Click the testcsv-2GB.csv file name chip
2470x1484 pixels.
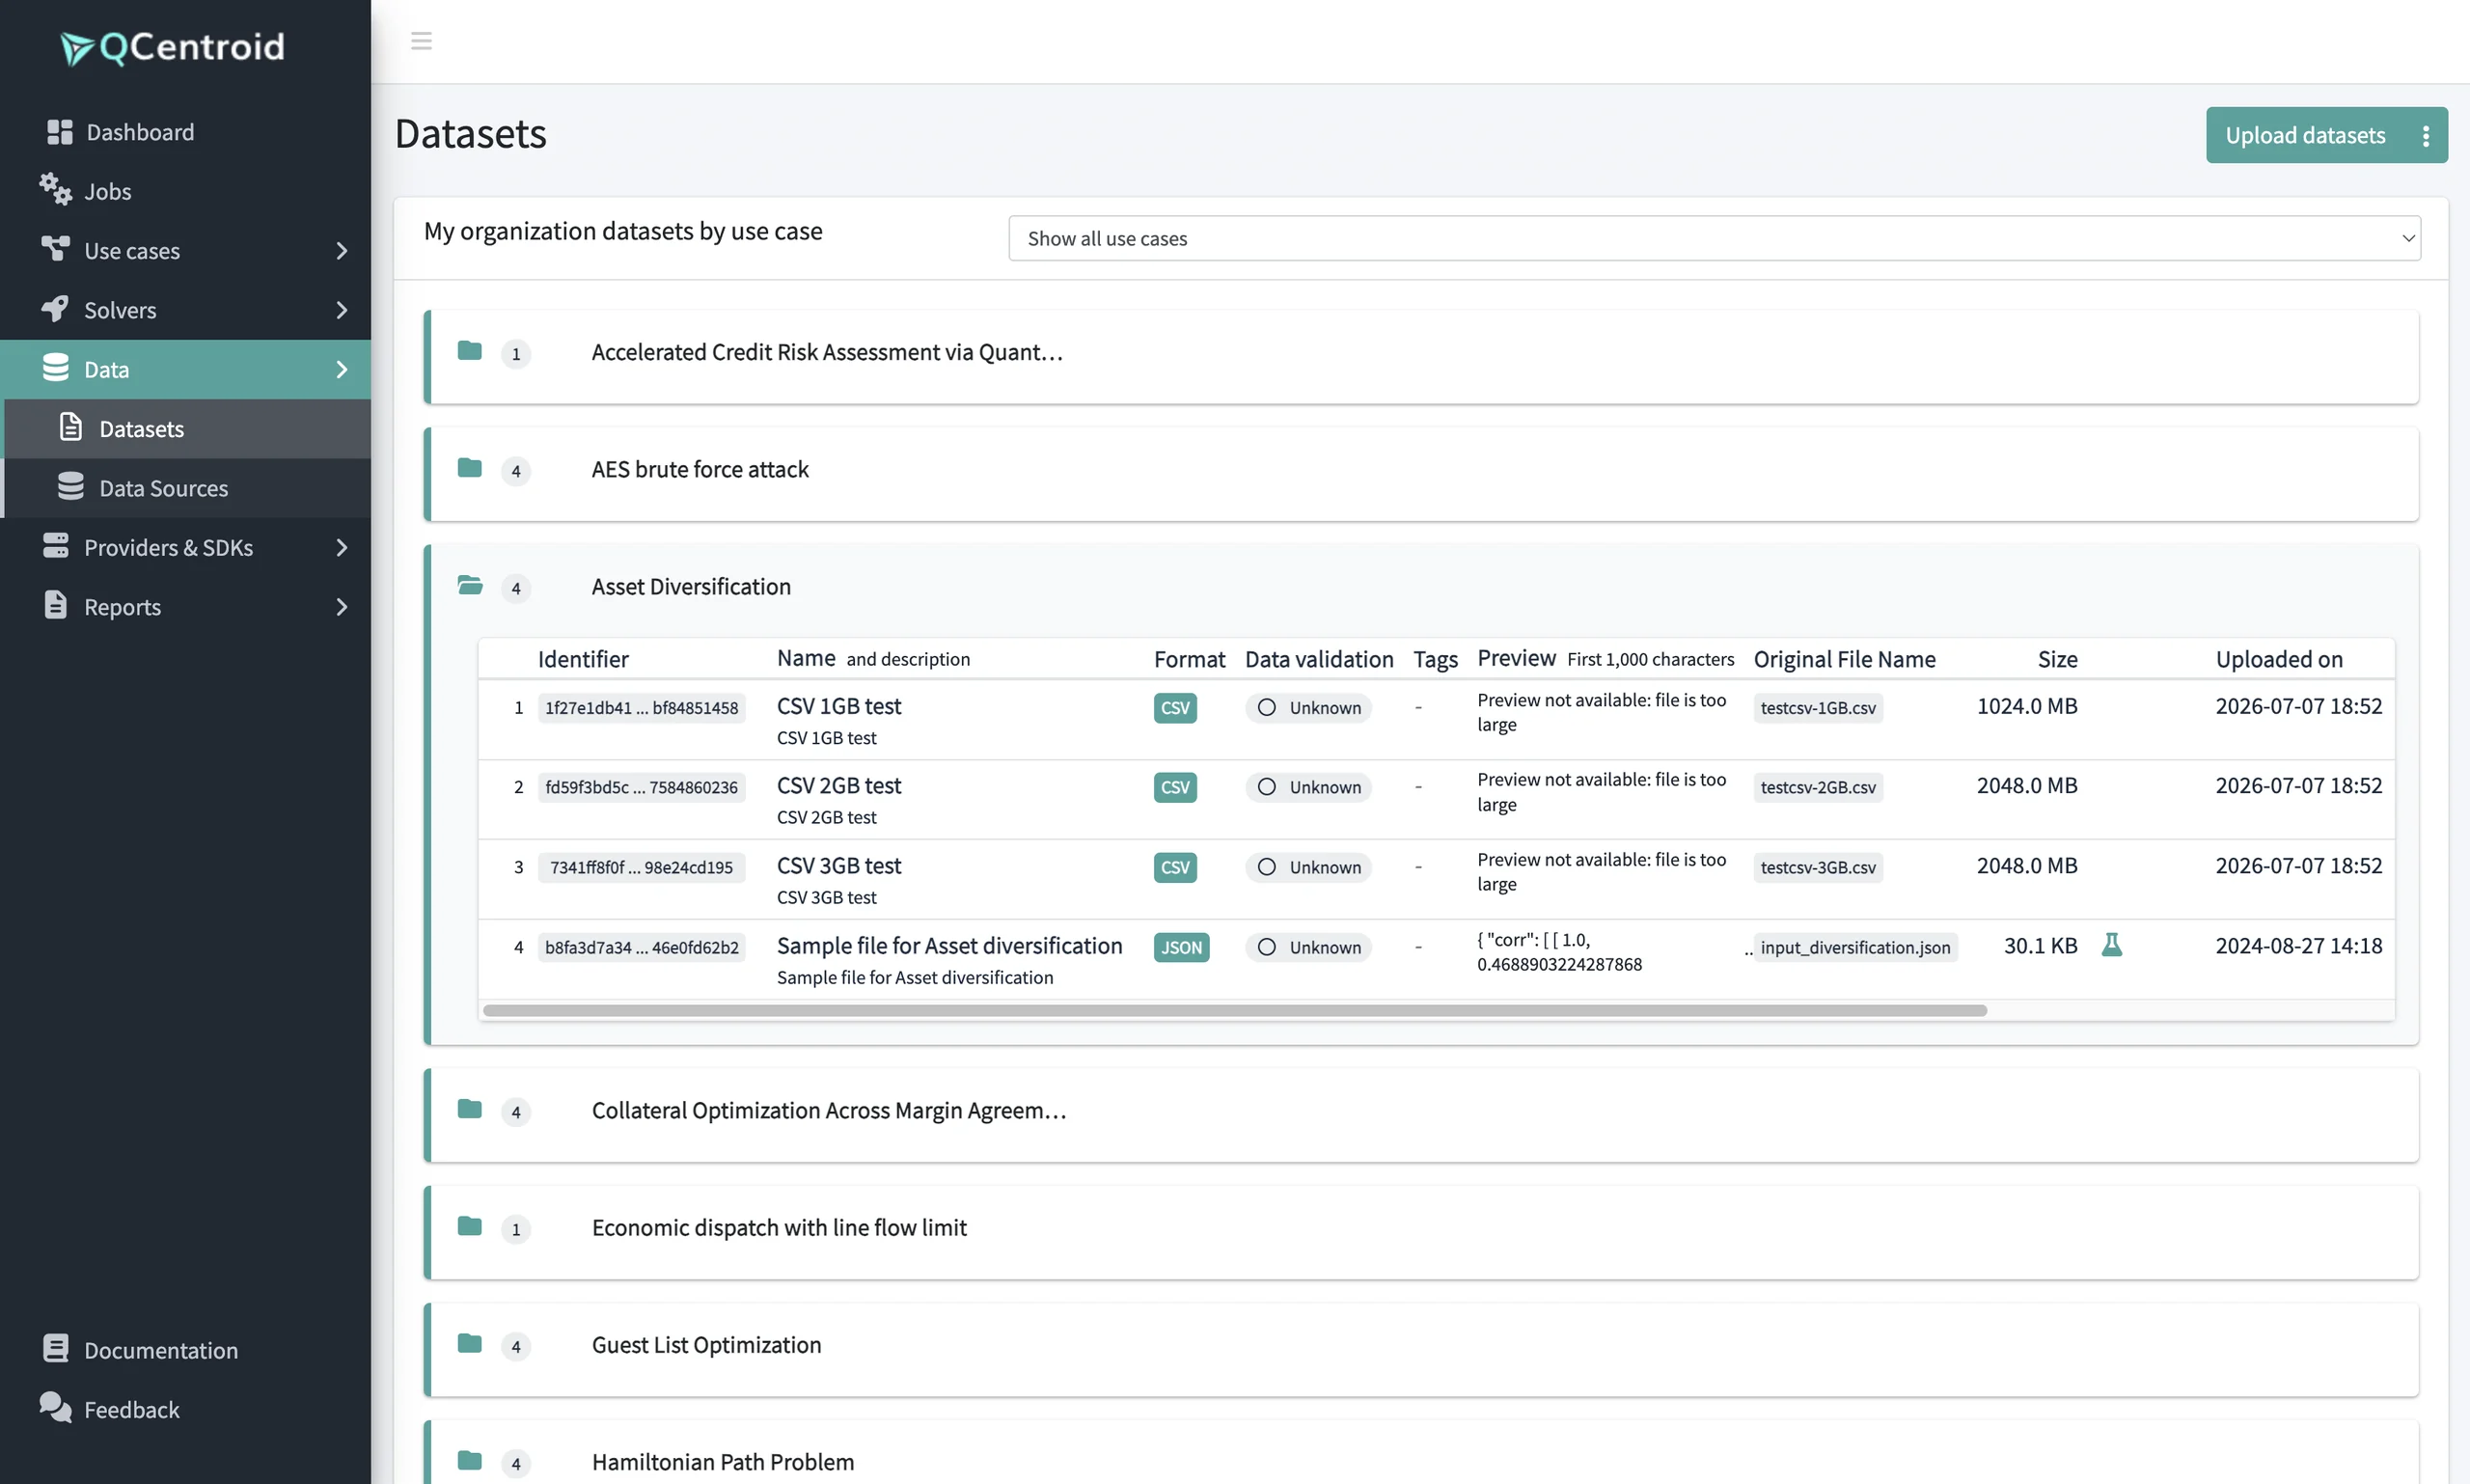(1818, 787)
